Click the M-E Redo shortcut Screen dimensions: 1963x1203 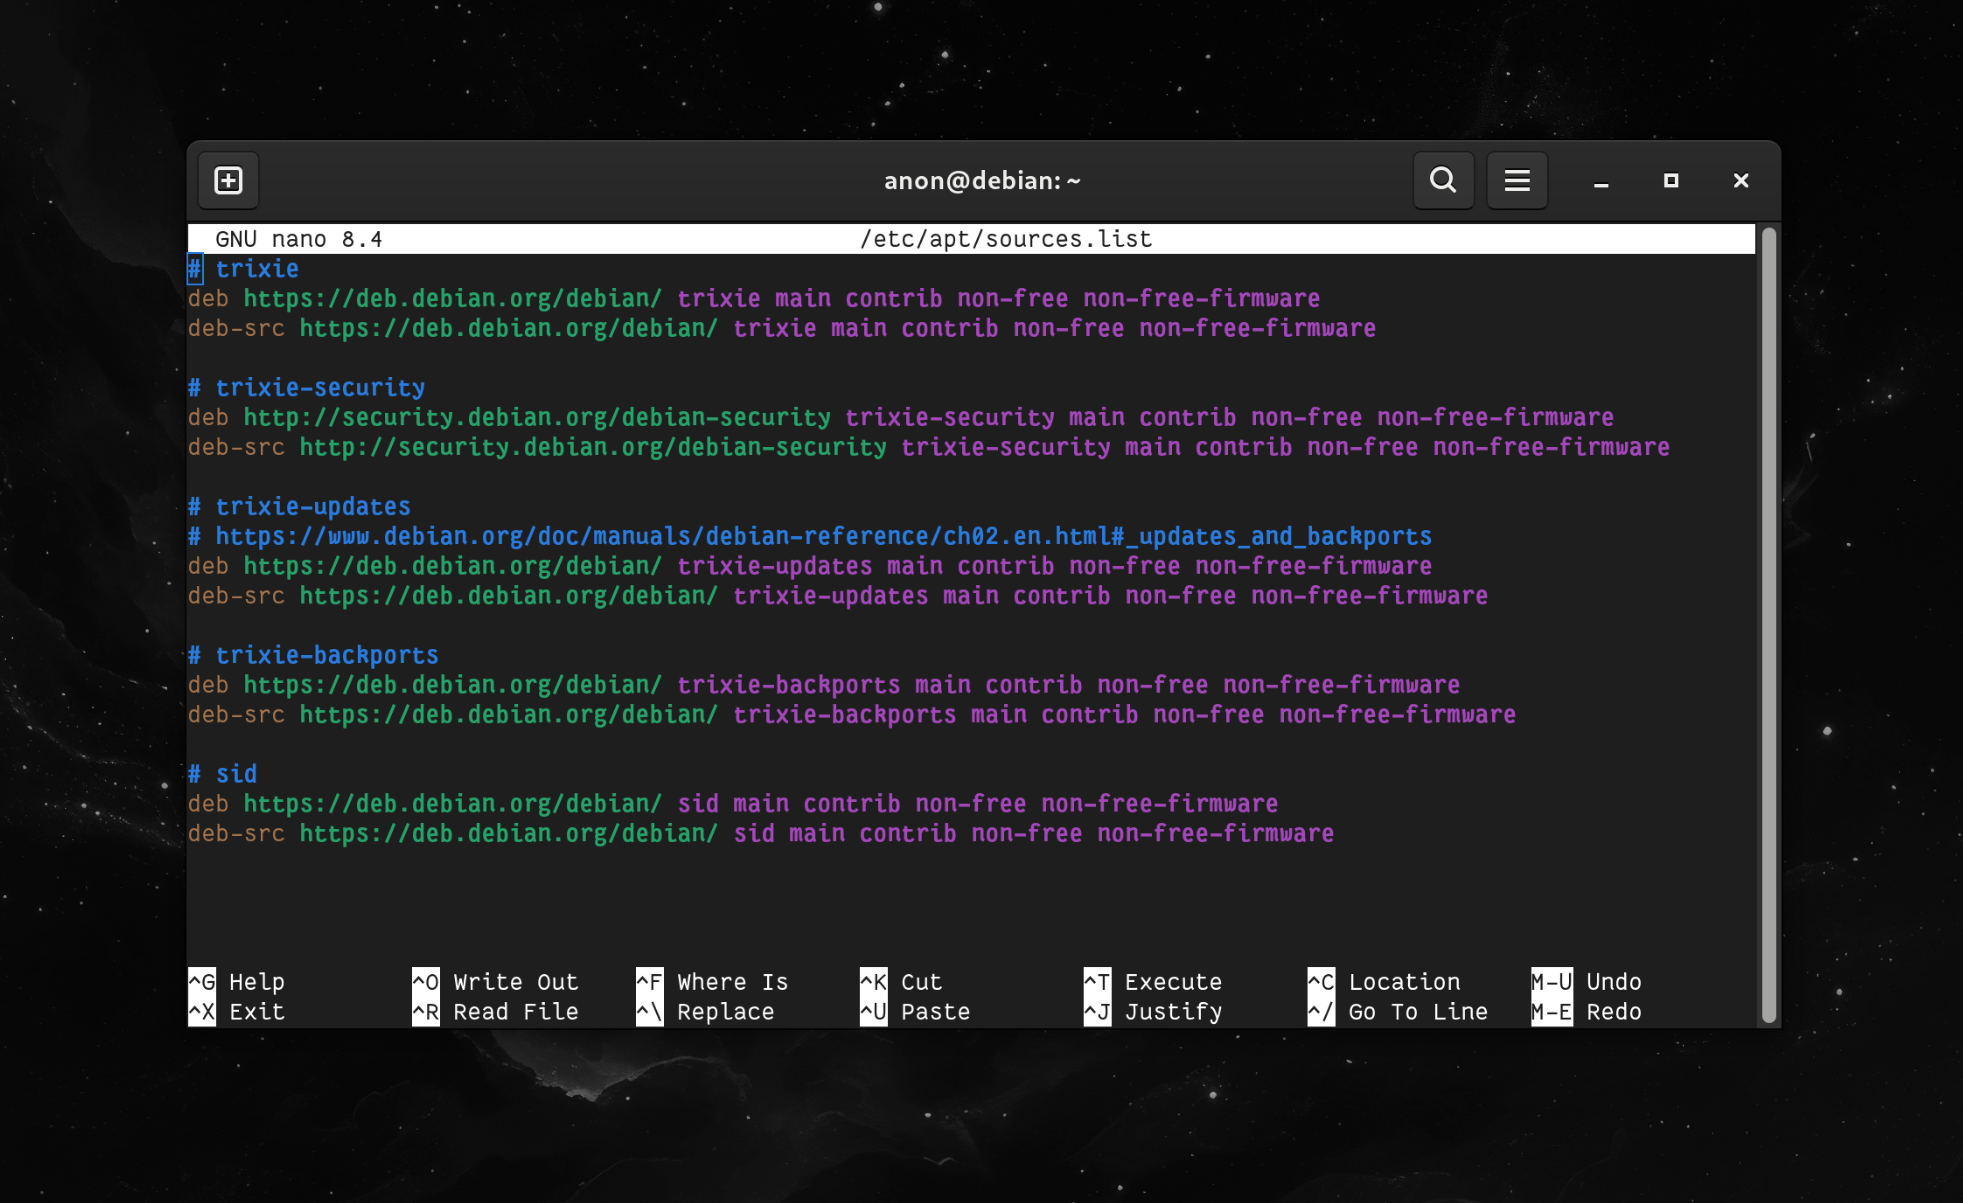coord(1587,1012)
